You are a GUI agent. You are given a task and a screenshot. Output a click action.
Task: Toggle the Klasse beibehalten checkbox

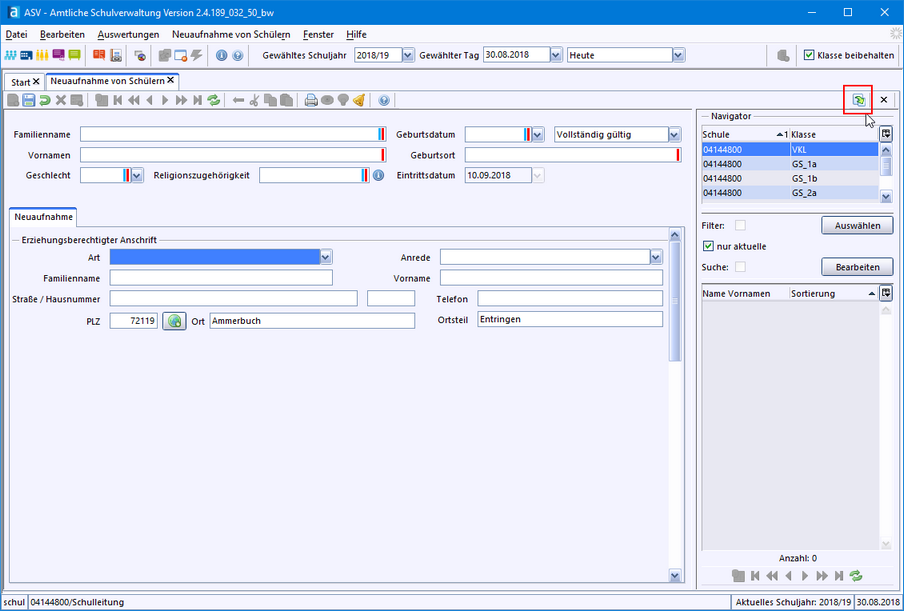(809, 55)
